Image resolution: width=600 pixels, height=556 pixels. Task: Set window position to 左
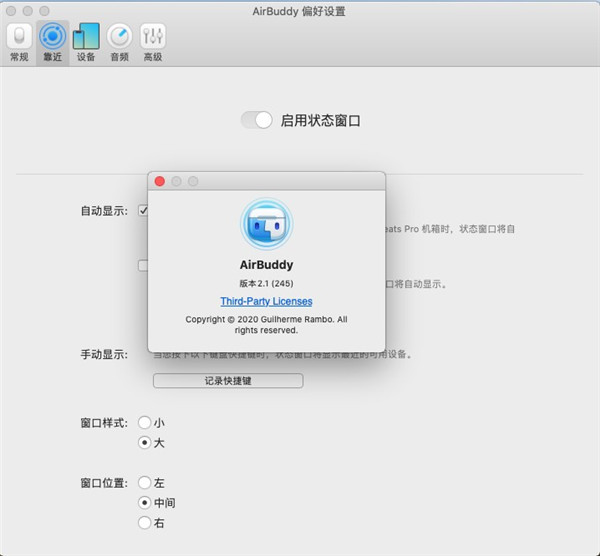pos(145,483)
